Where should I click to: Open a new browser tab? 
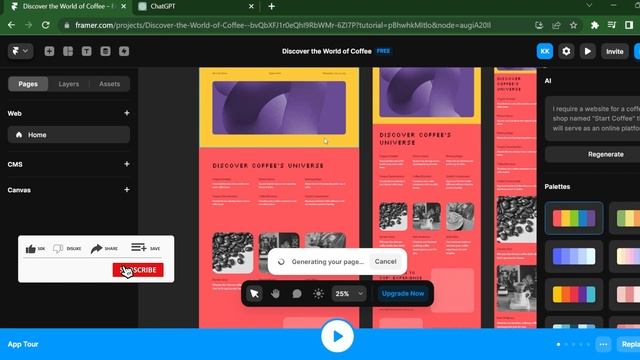tap(271, 7)
